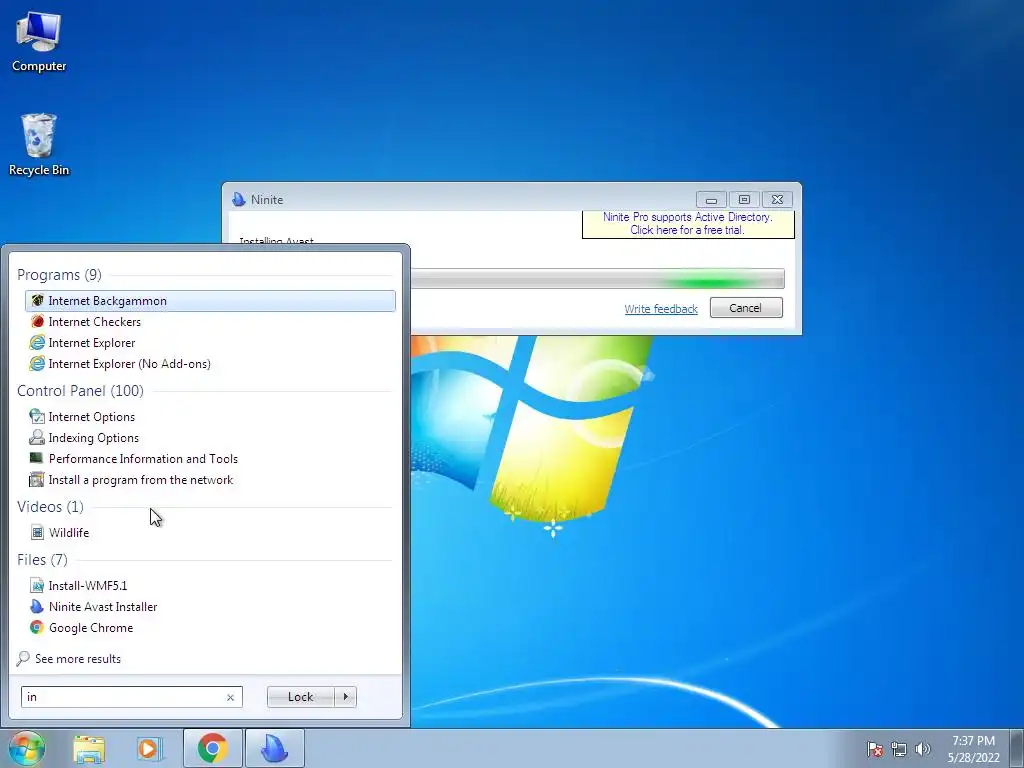Open Windows Media Player from taskbar
The width and height of the screenshot is (1024, 768).
coord(150,748)
